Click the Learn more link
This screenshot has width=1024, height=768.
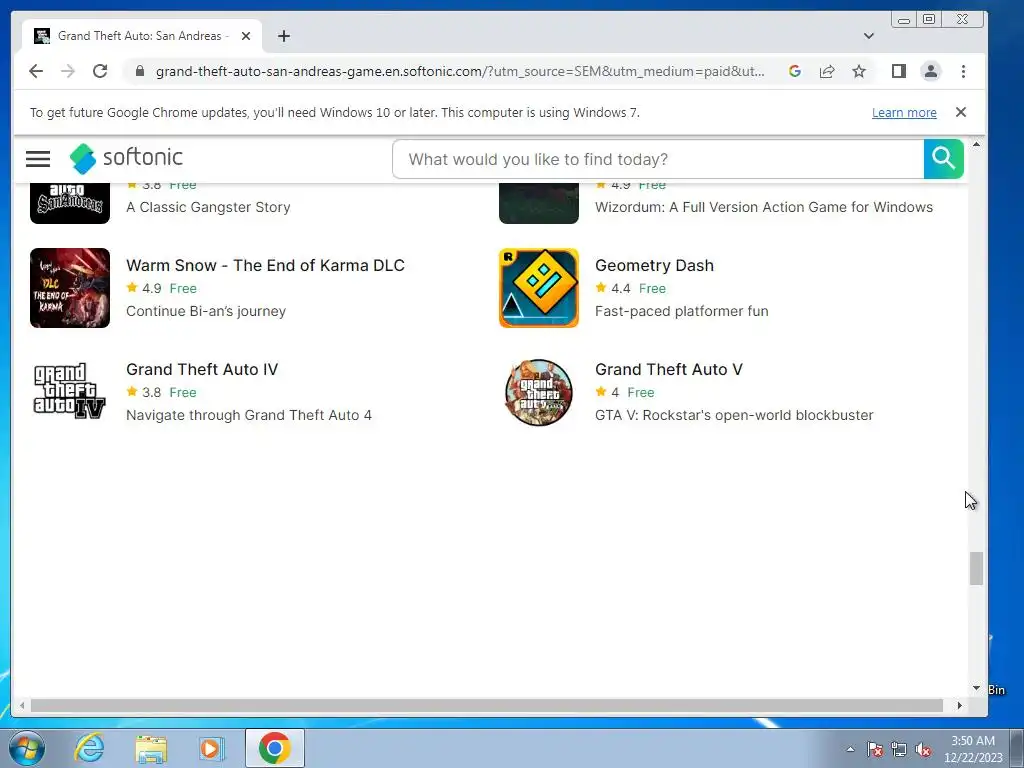coord(904,112)
